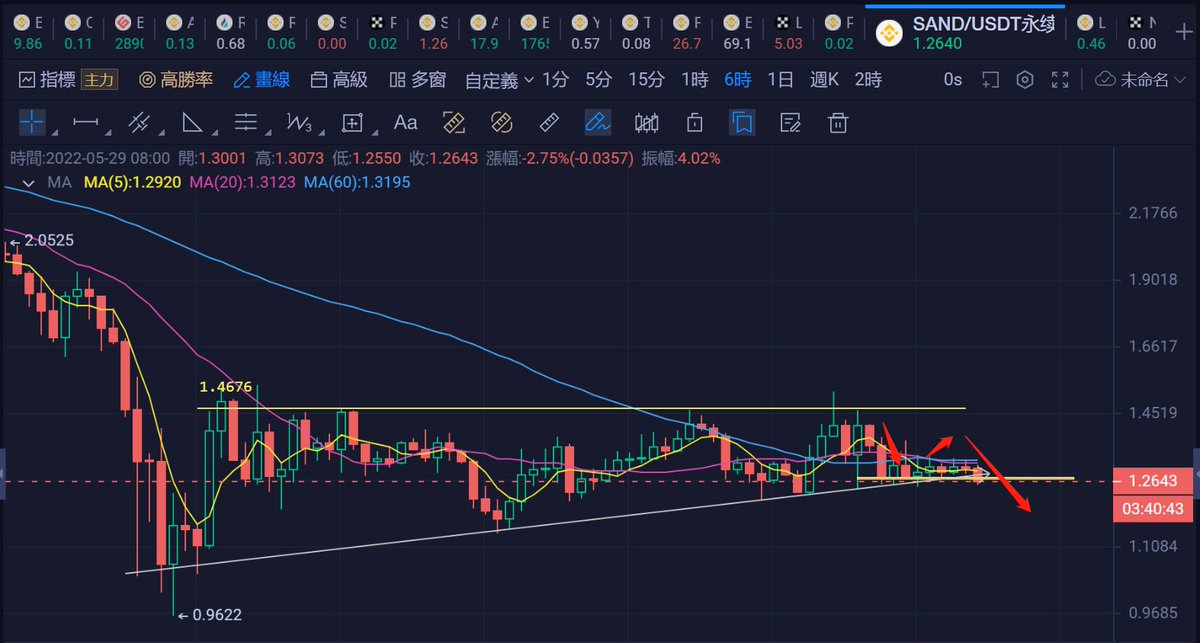Open the 指標 indicators button
The width and height of the screenshot is (1200, 643).
pos(46,79)
